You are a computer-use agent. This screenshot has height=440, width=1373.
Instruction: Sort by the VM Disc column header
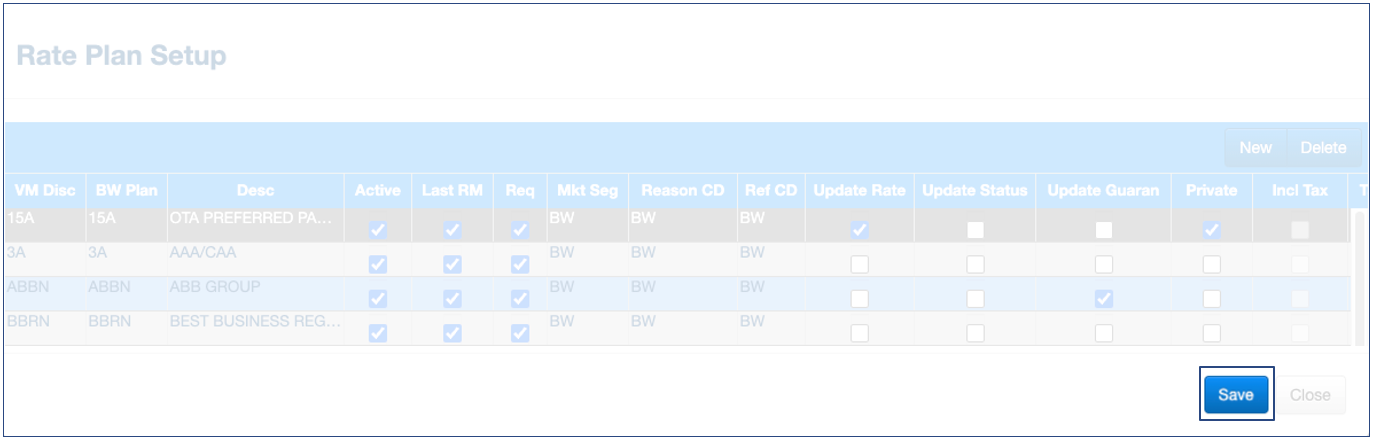click(x=45, y=190)
